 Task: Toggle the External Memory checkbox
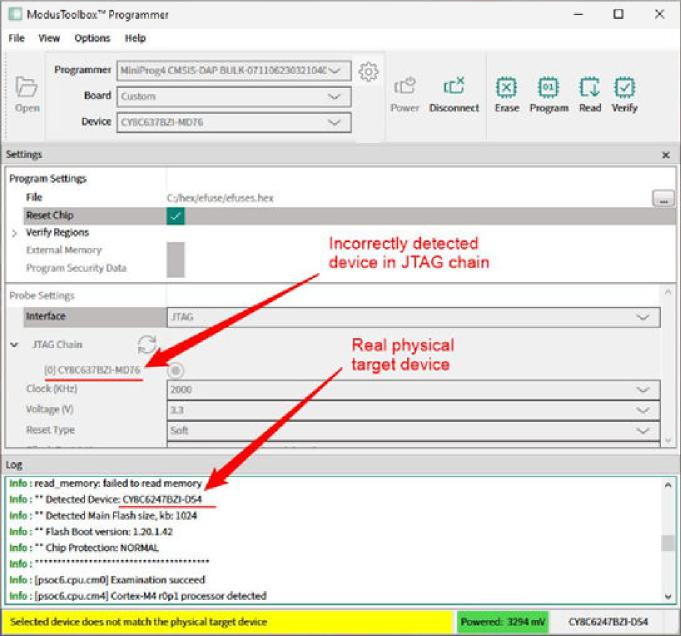pyautogui.click(x=175, y=251)
